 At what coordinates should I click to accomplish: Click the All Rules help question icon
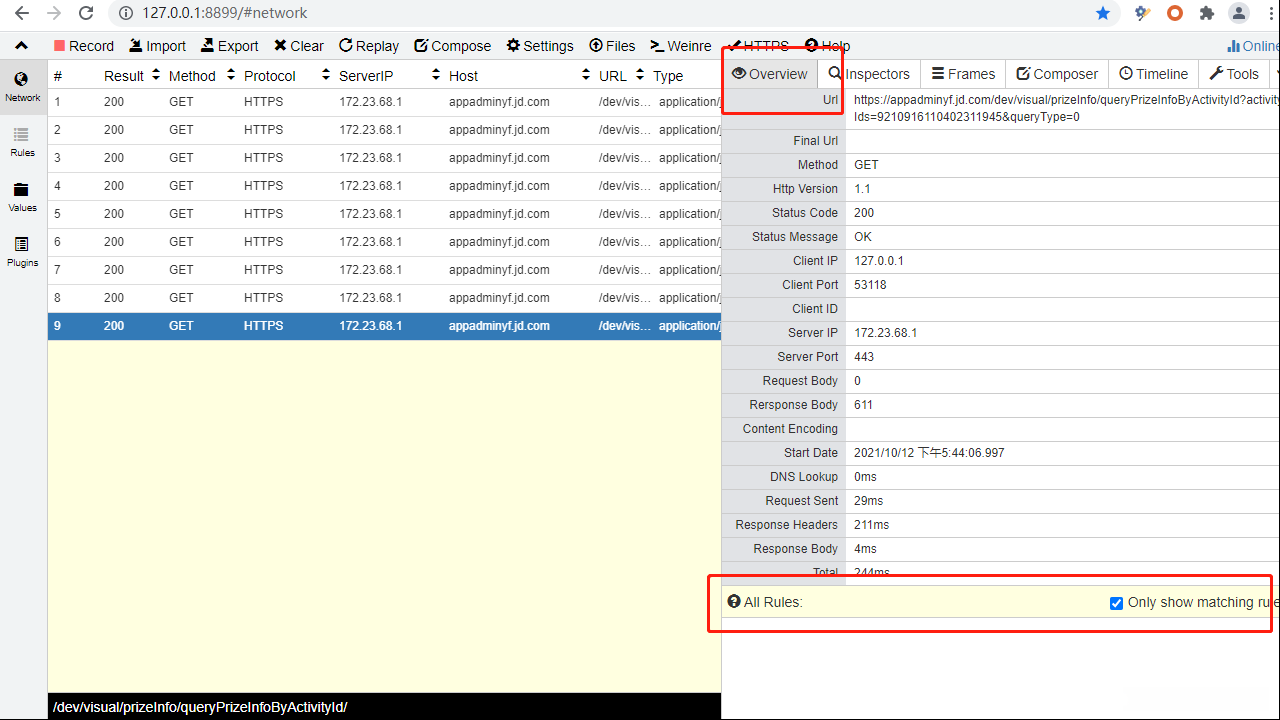click(734, 602)
